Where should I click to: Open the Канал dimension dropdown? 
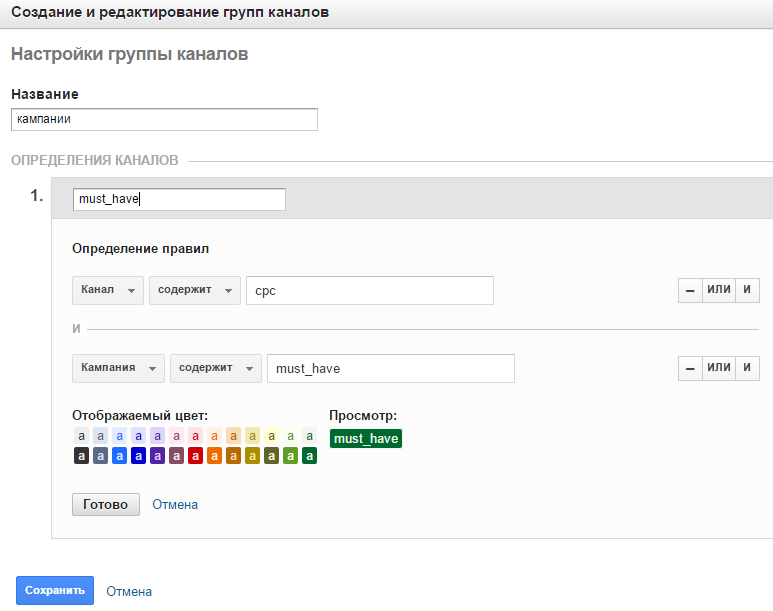[108, 290]
